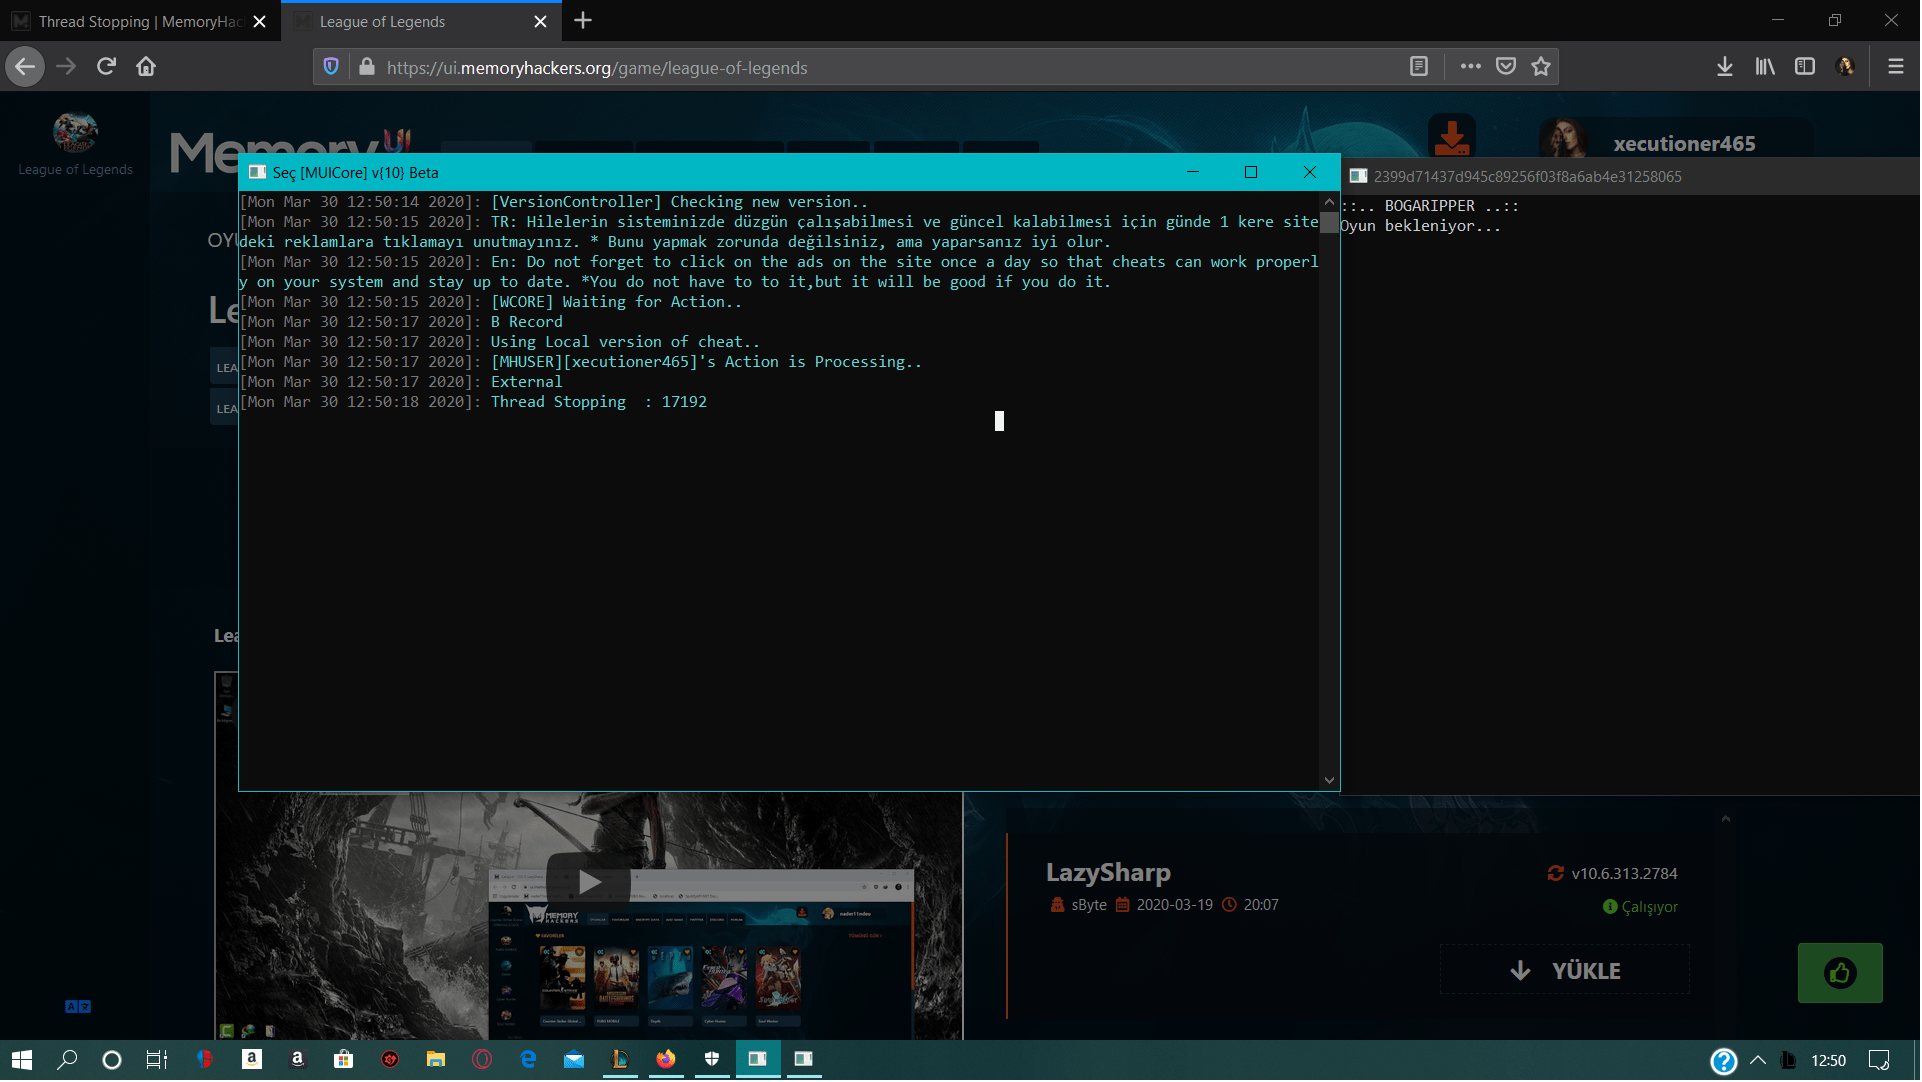Reload the page in Firefox

pos(106,67)
